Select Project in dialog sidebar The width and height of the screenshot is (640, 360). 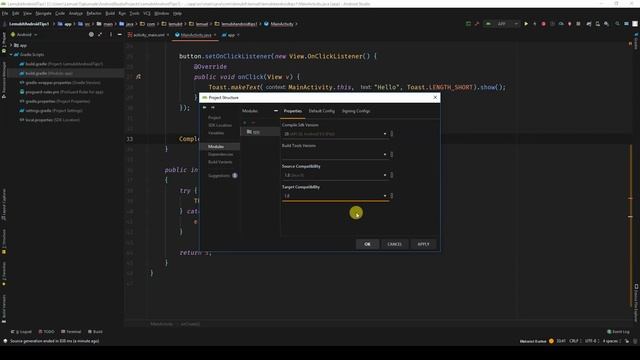coord(214,118)
